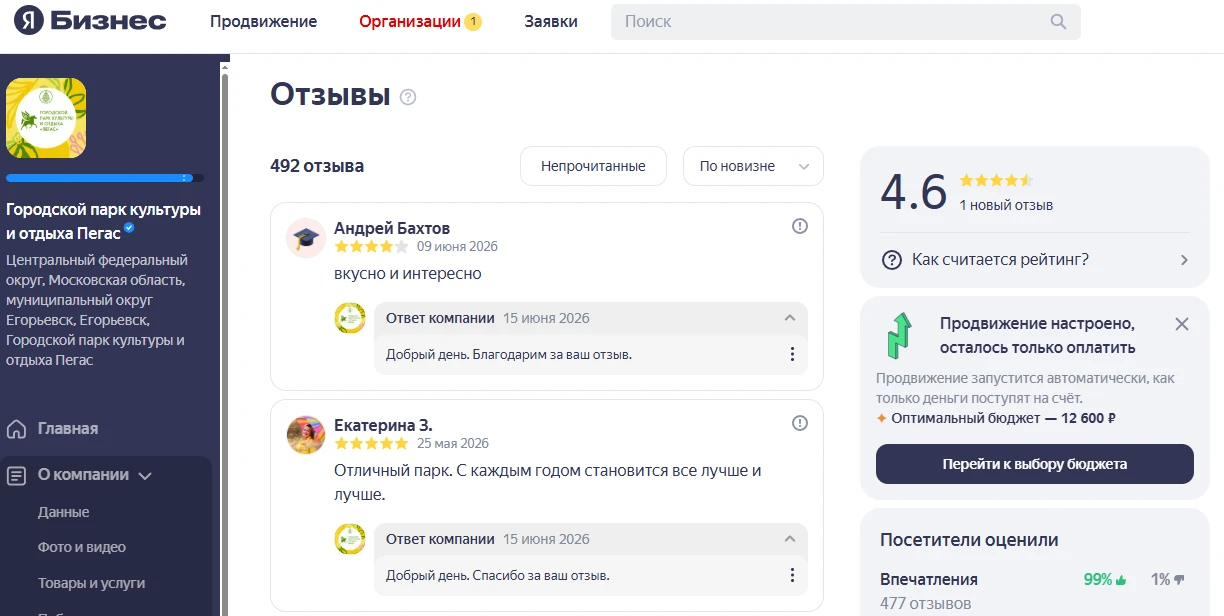Click the 1 новый отзыв text
Screen dimensions: 1224x616
1006,205
